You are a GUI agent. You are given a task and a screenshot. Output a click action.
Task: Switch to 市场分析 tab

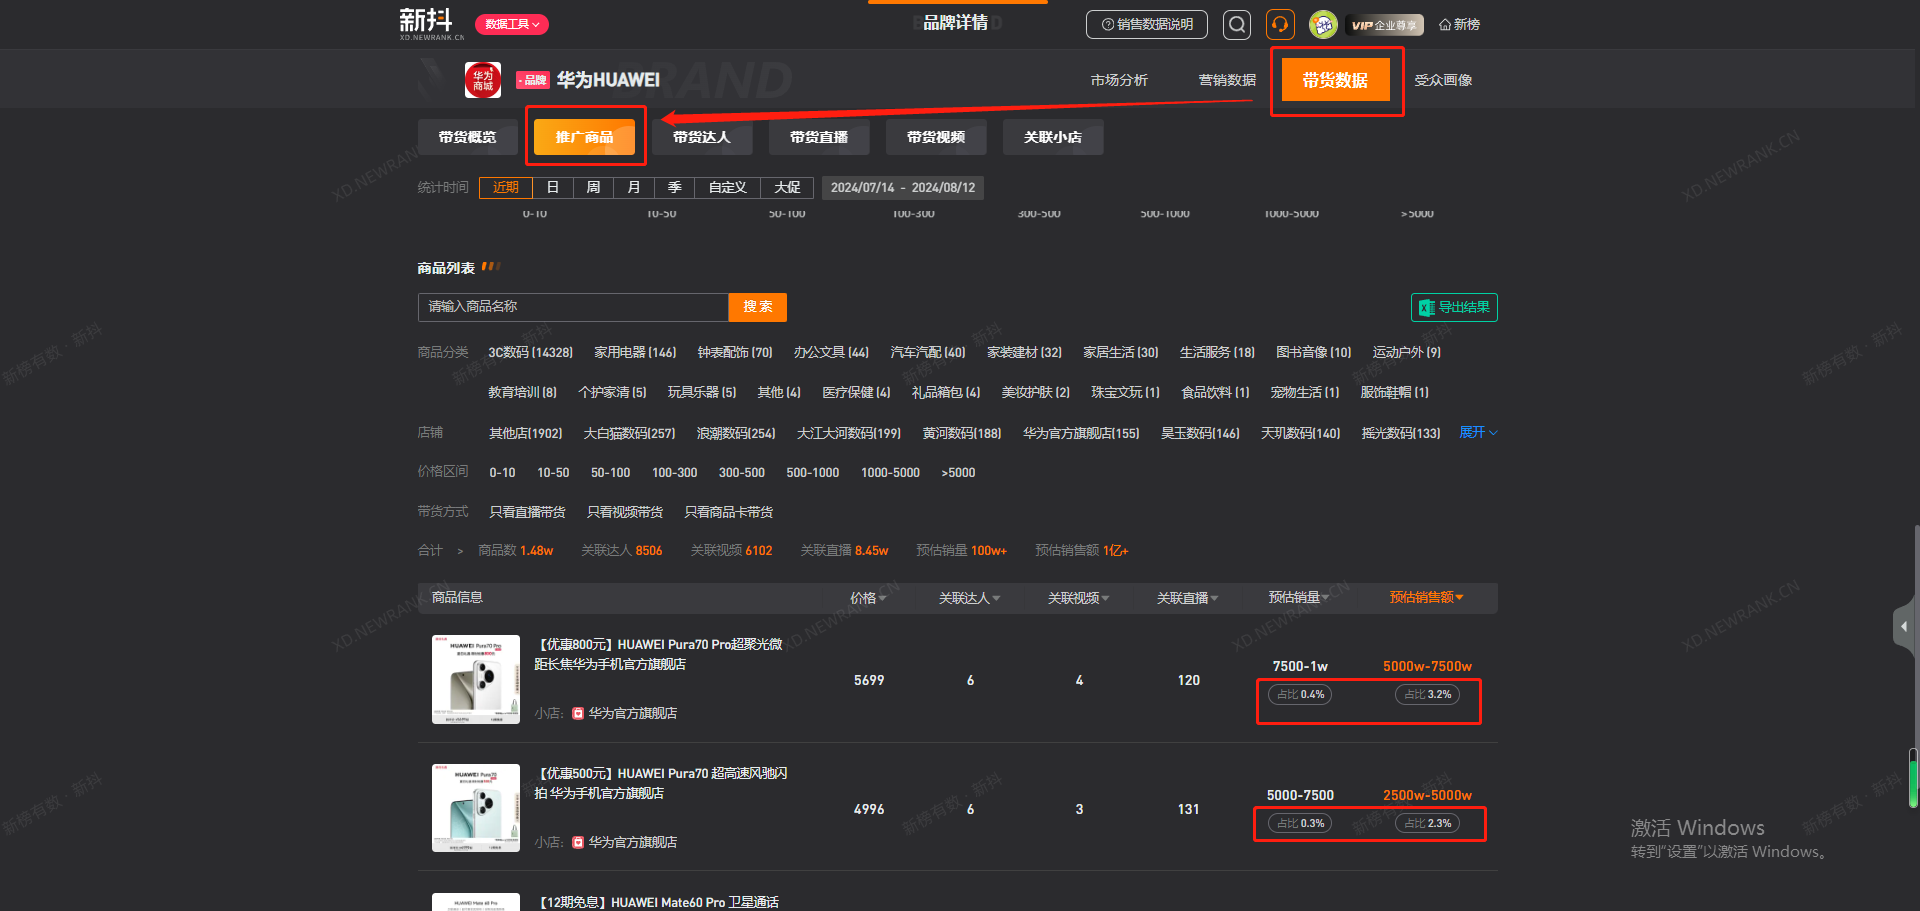(1119, 80)
